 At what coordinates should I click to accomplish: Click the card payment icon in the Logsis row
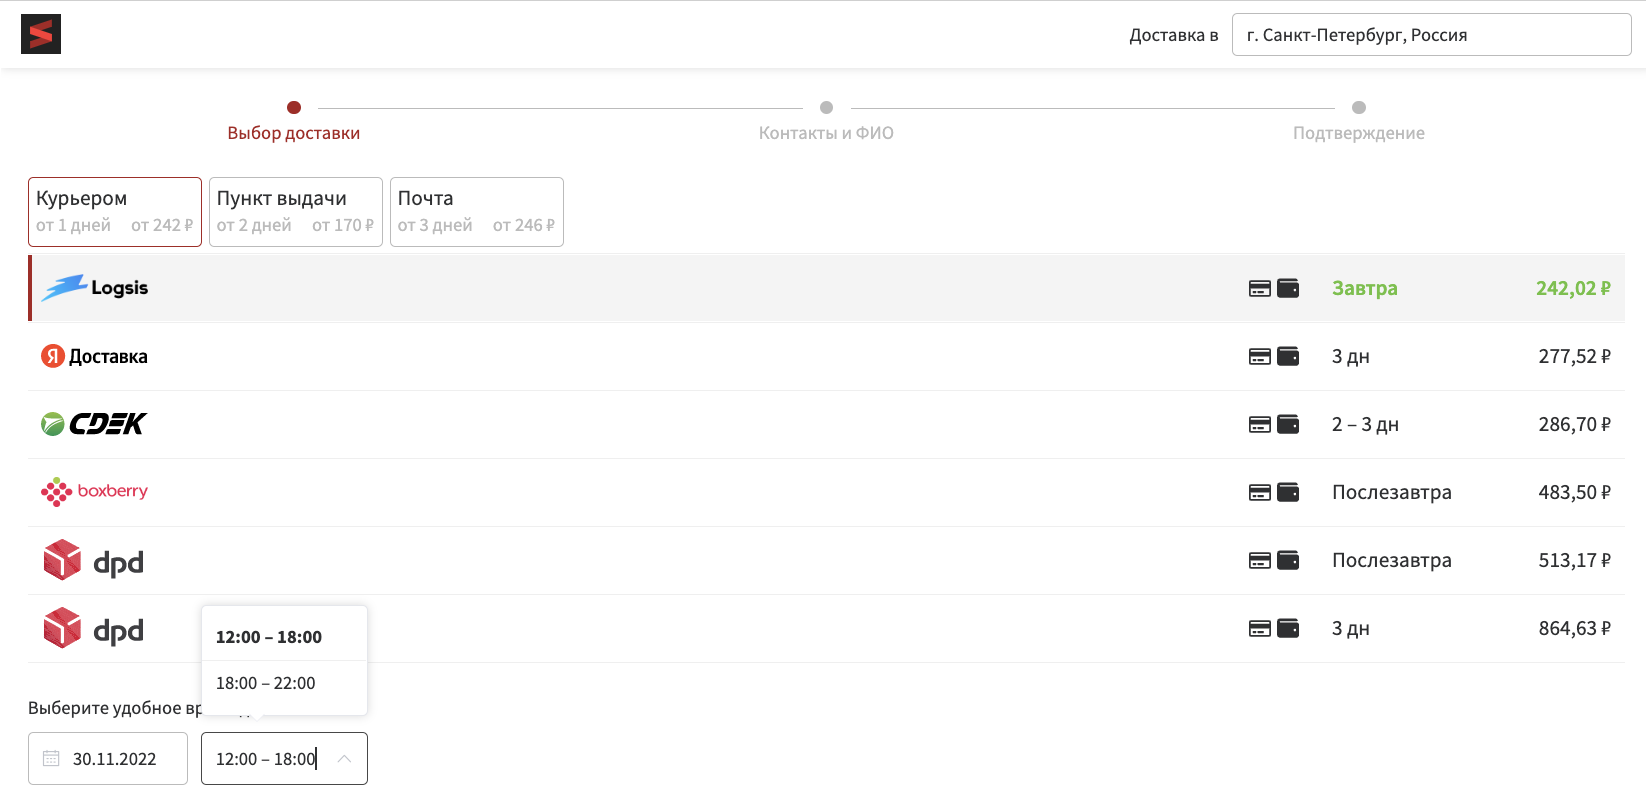point(1260,289)
